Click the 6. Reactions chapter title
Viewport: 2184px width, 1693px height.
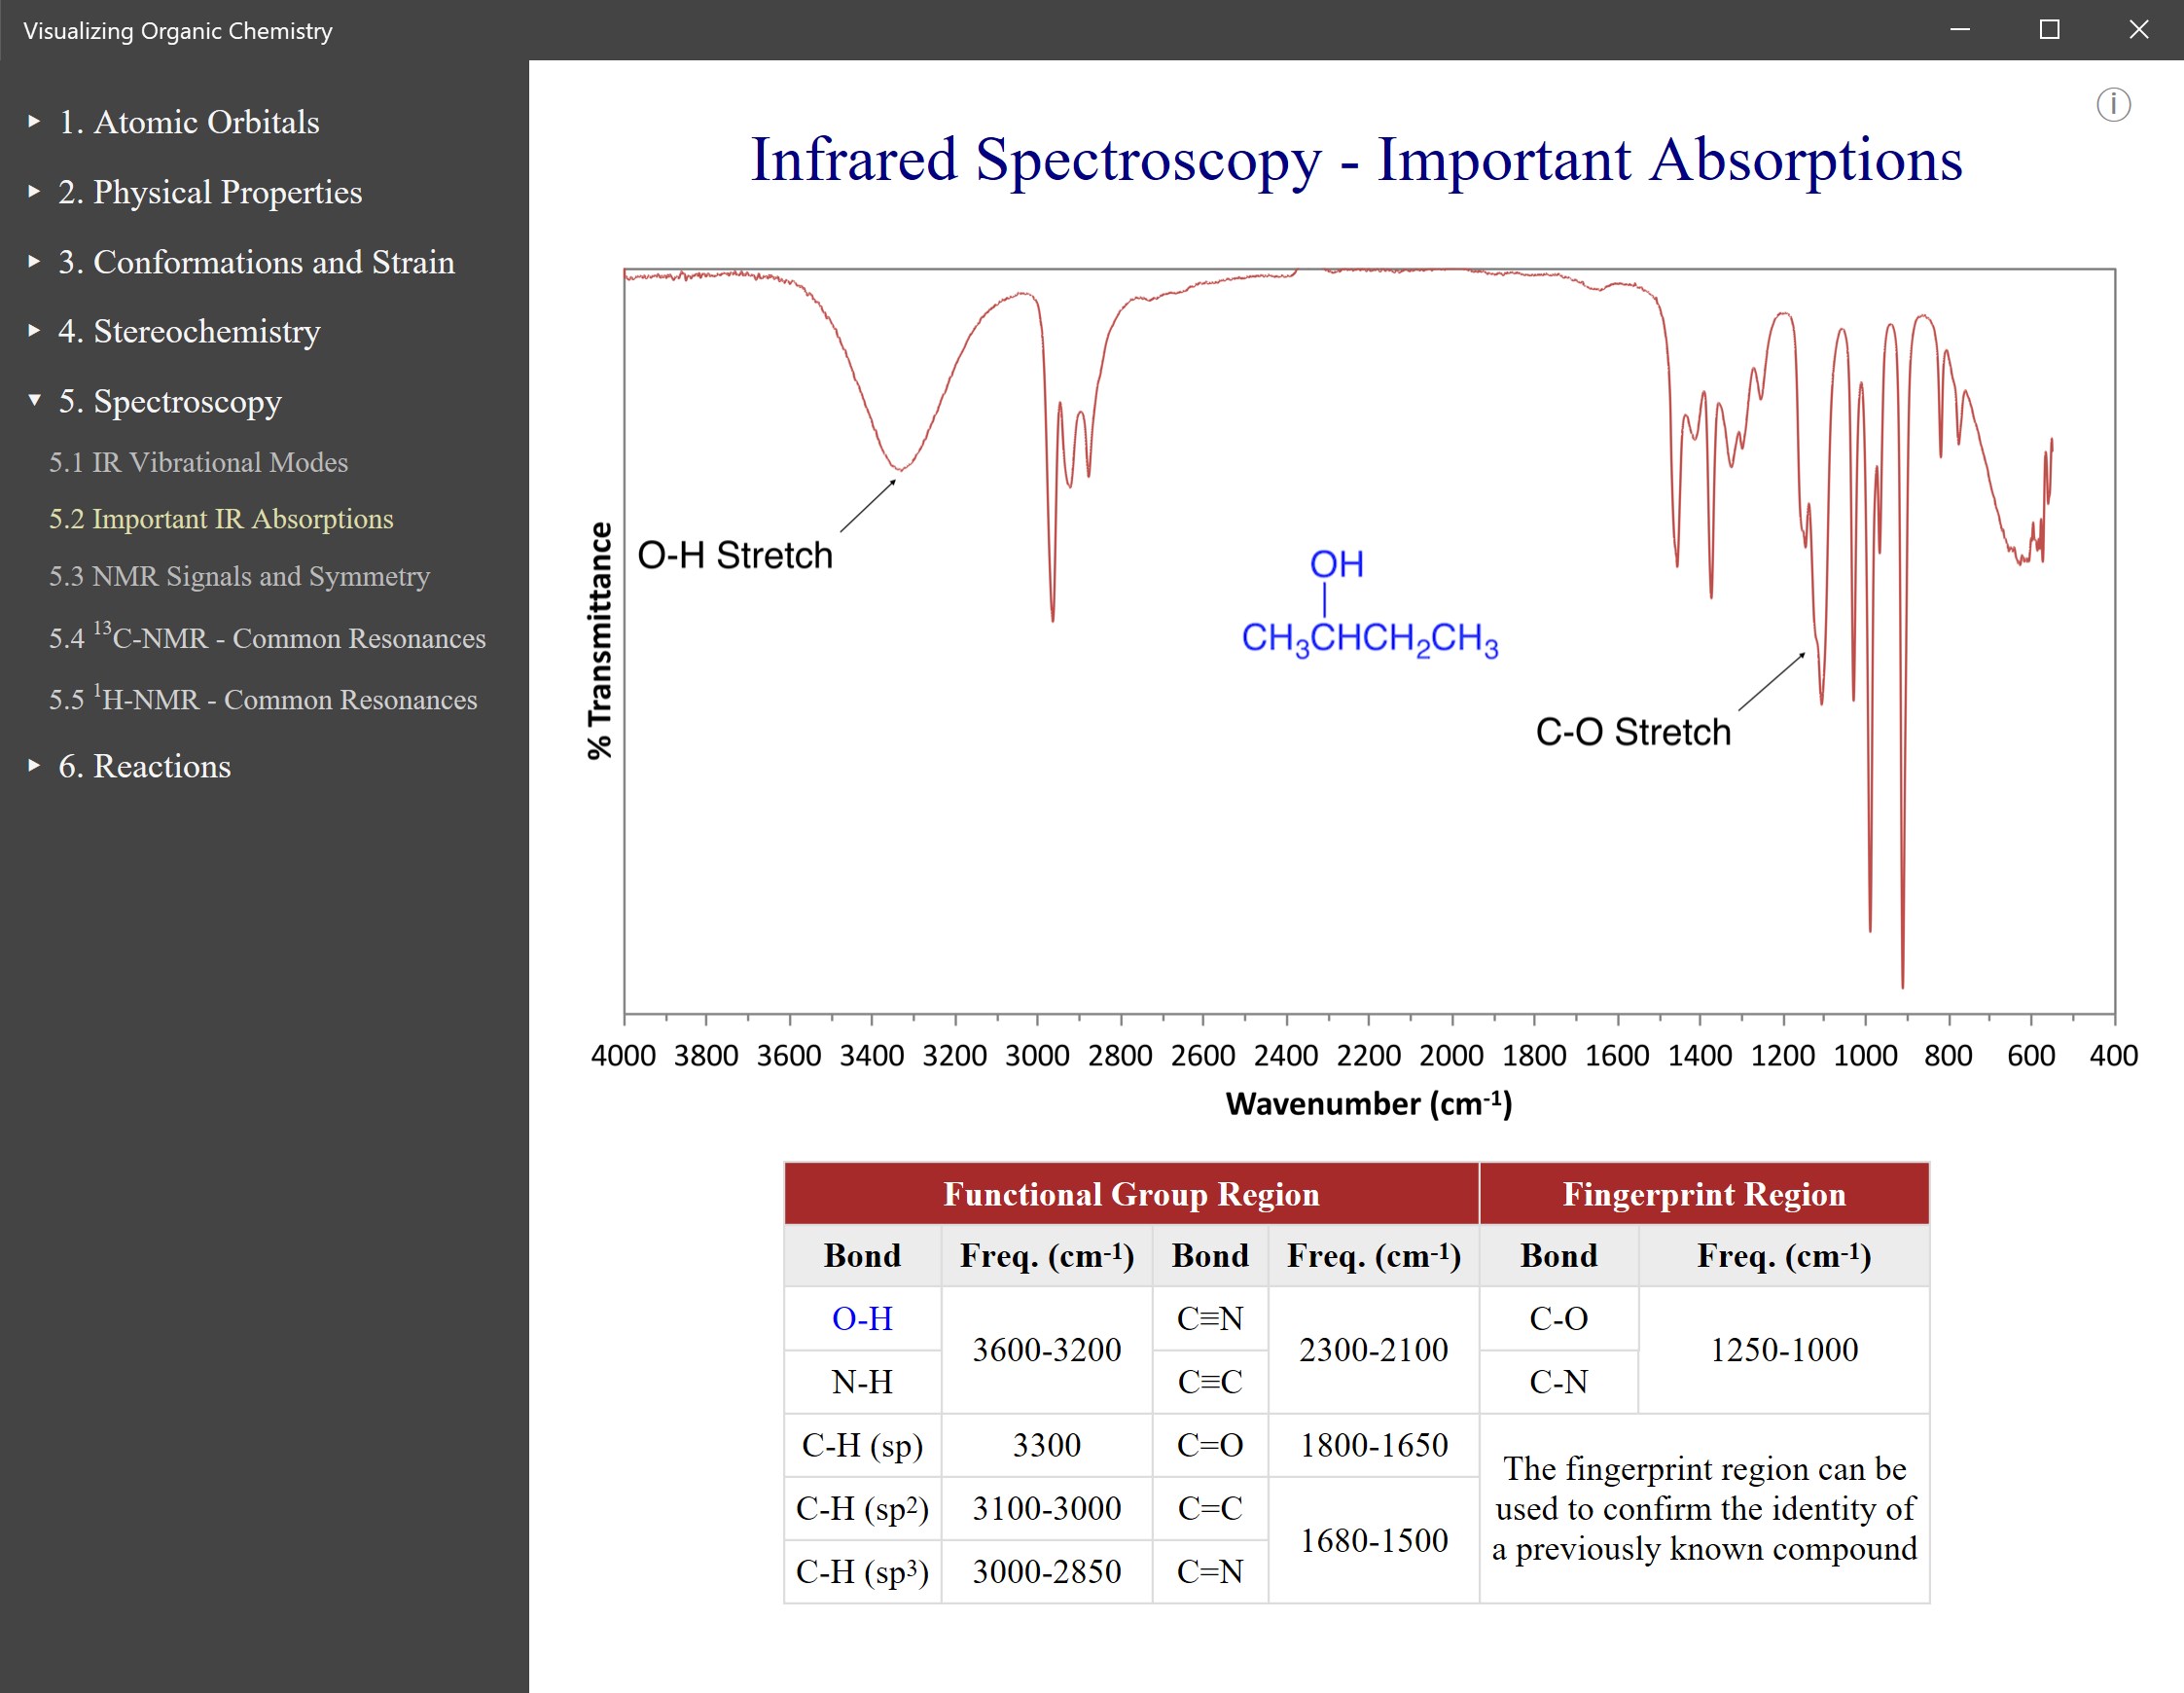point(145,766)
